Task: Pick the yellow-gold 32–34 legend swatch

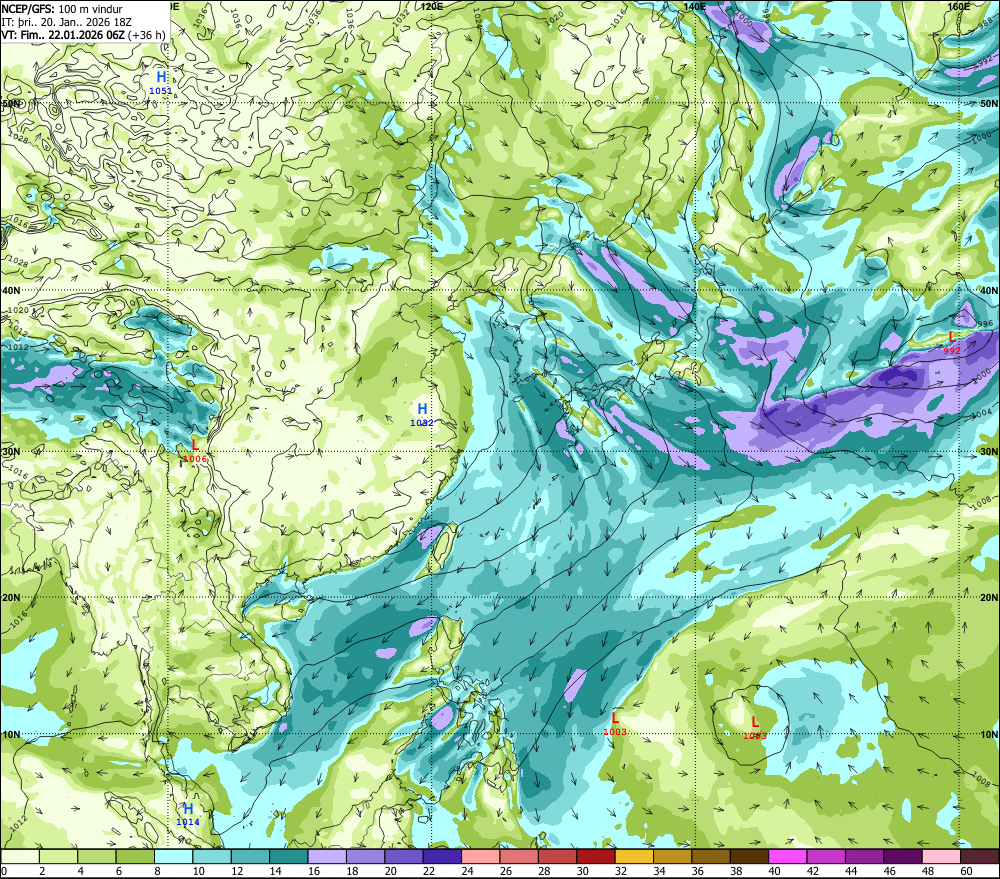Action: 634,856
